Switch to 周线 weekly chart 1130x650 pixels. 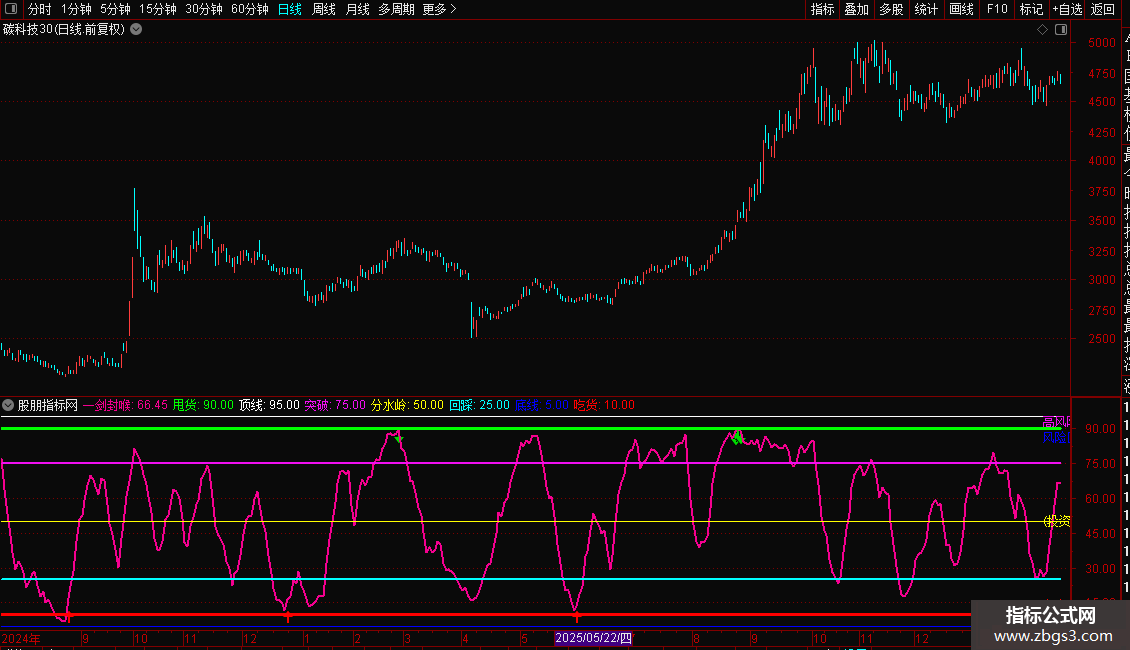pos(324,9)
